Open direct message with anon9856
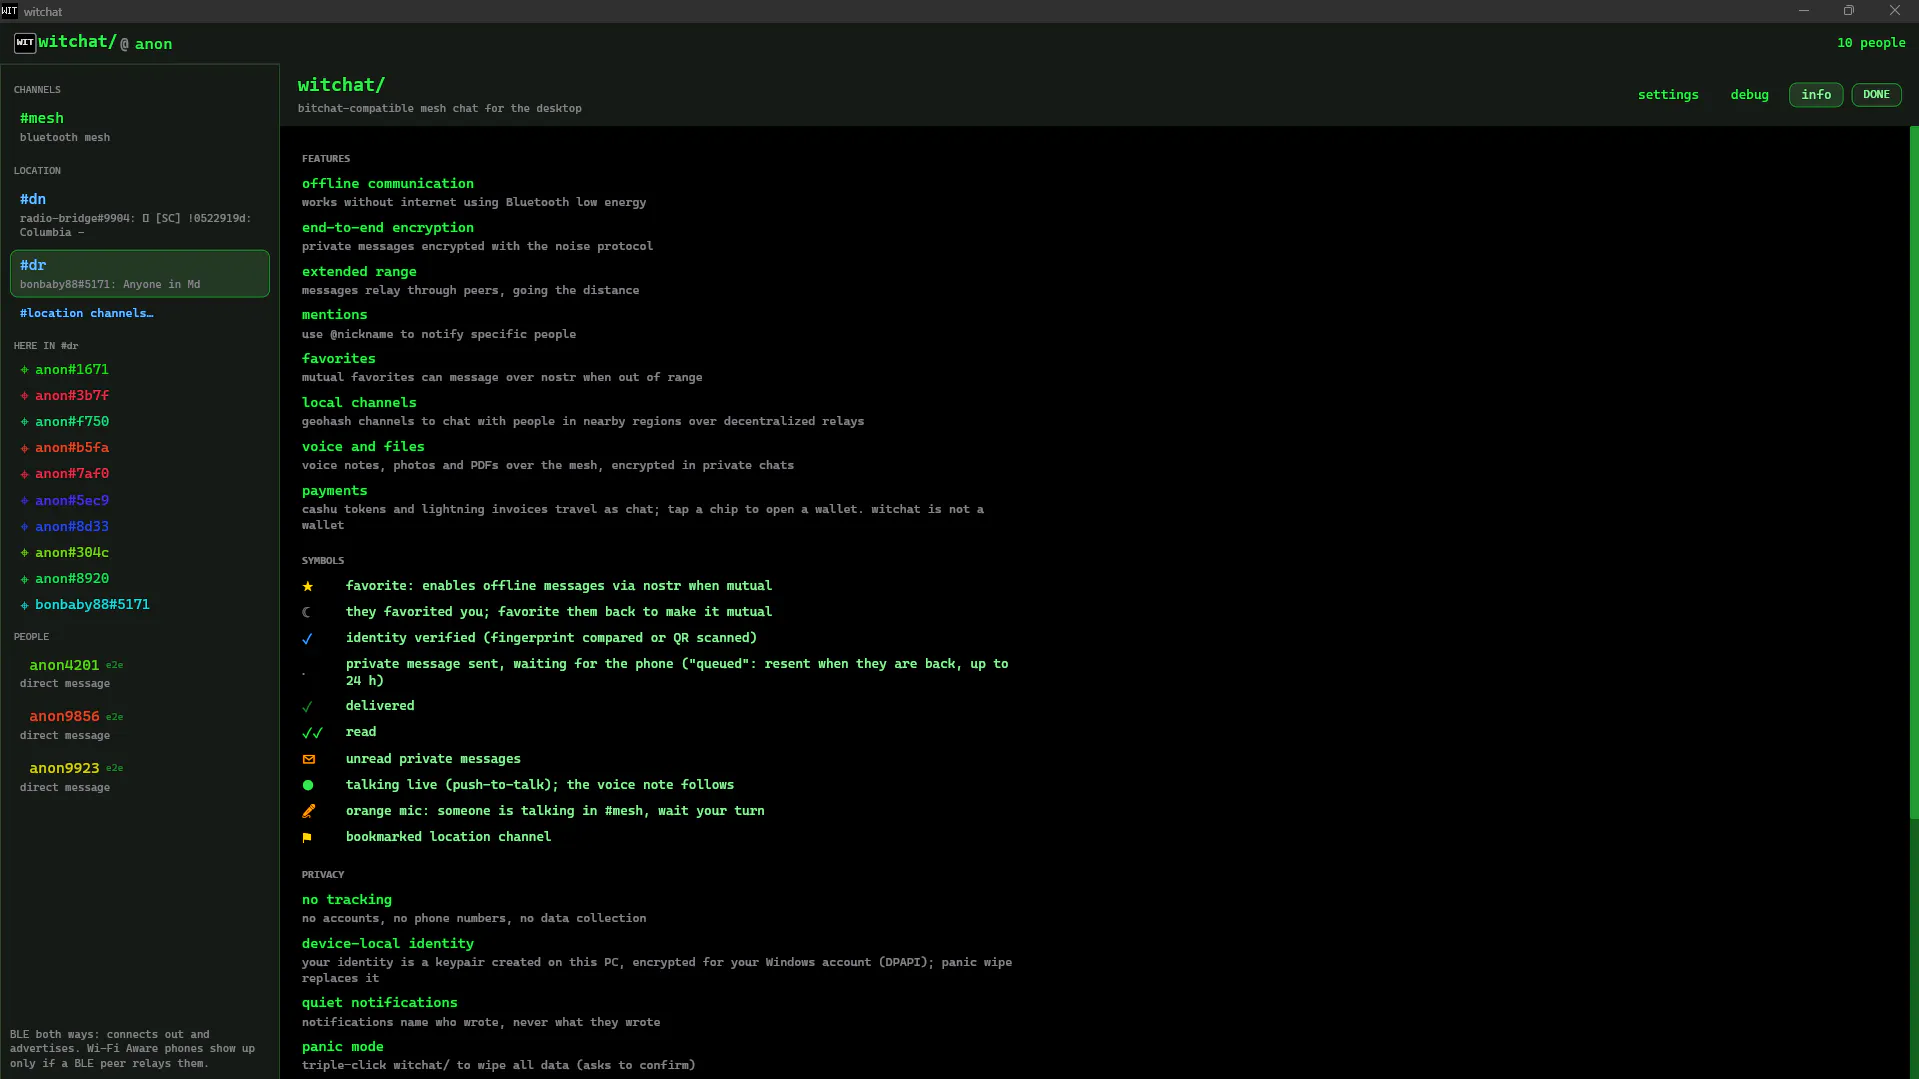Screen dimensions: 1919x1079 click(140, 726)
